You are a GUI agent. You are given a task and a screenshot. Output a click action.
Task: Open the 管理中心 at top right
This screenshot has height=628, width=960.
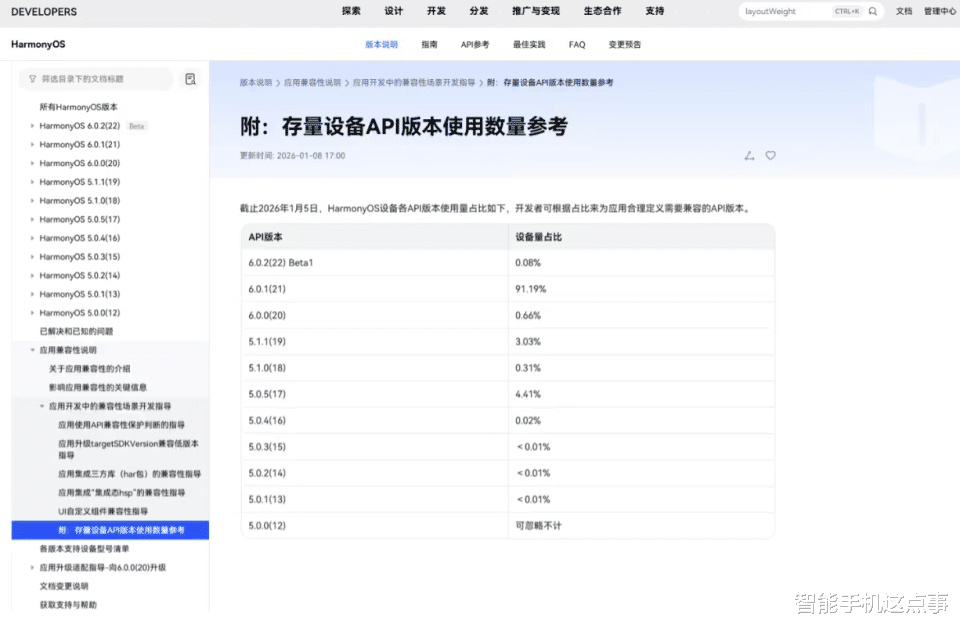pyautogui.click(x=938, y=11)
